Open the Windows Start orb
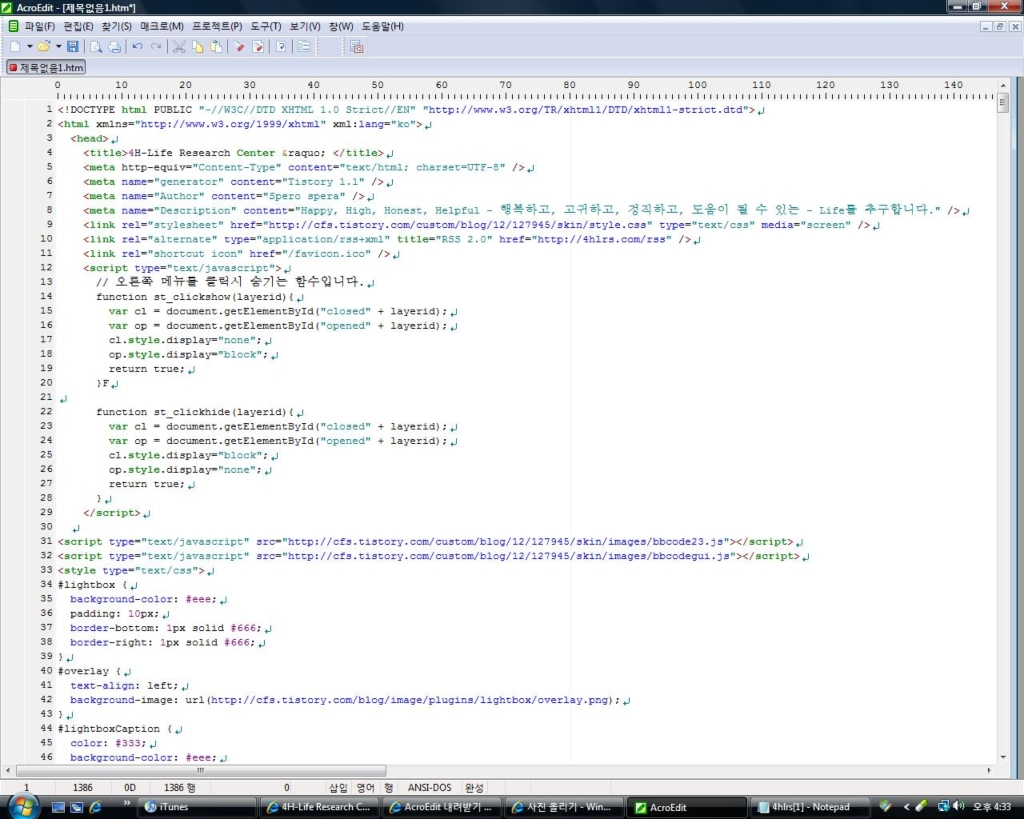The image size is (1024, 819). 23,806
